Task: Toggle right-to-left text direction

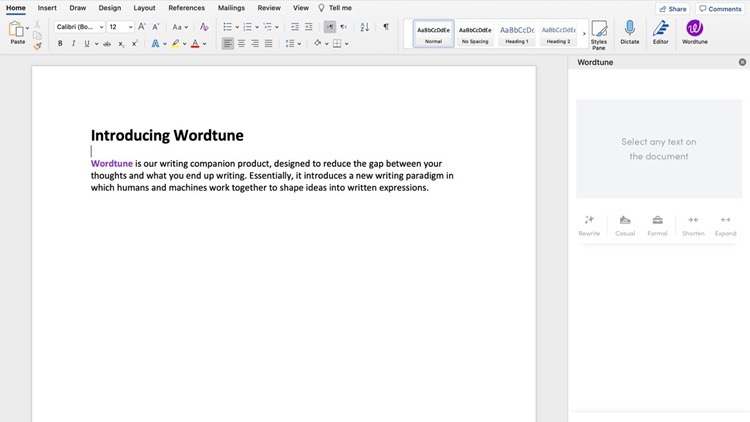Action: [343, 27]
